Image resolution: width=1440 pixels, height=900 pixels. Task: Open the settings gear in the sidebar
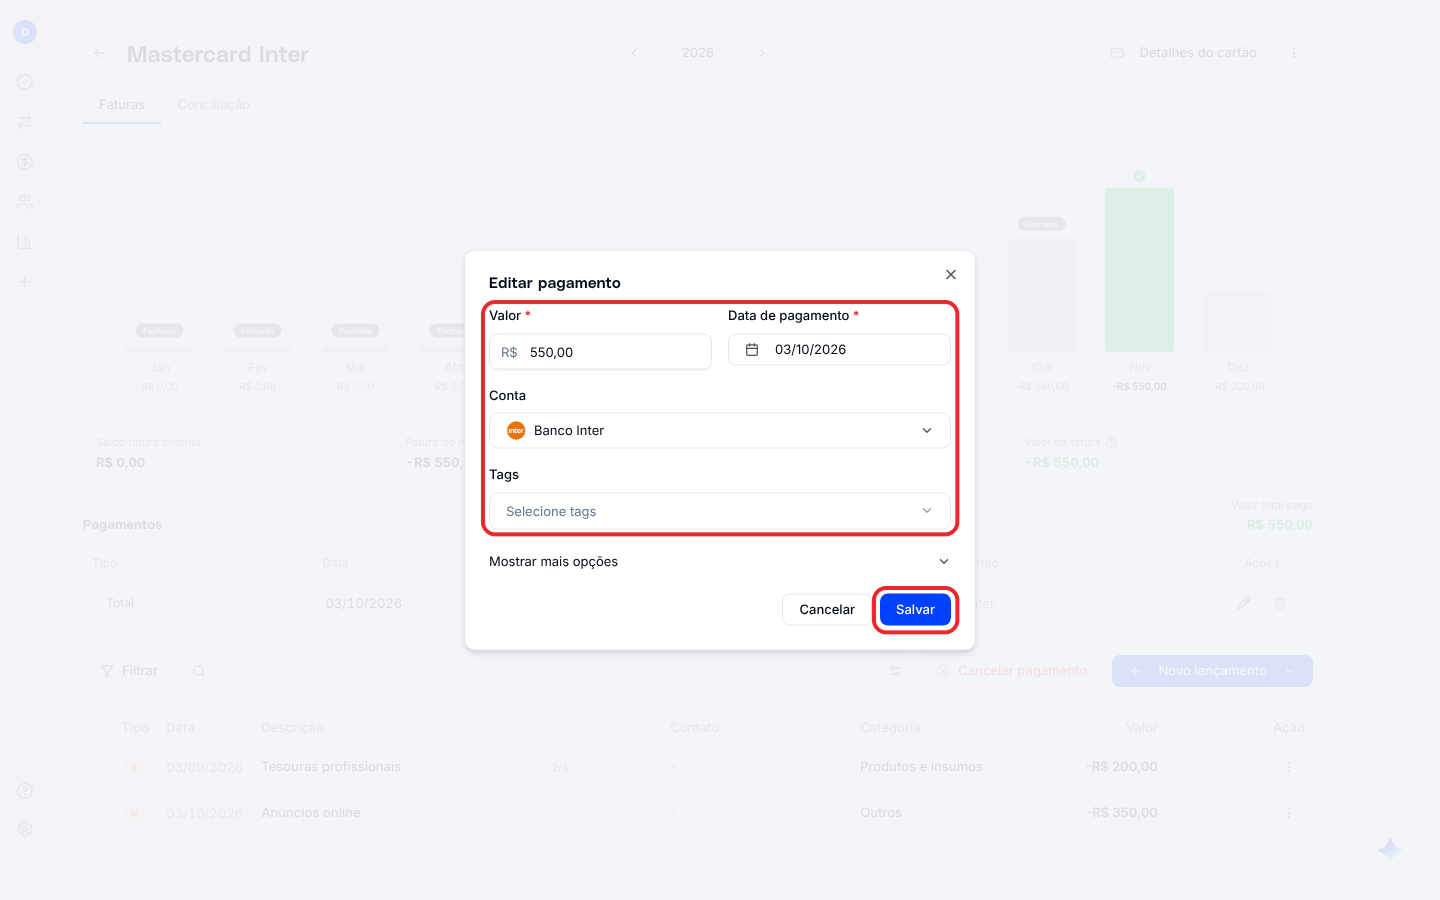pos(25,829)
